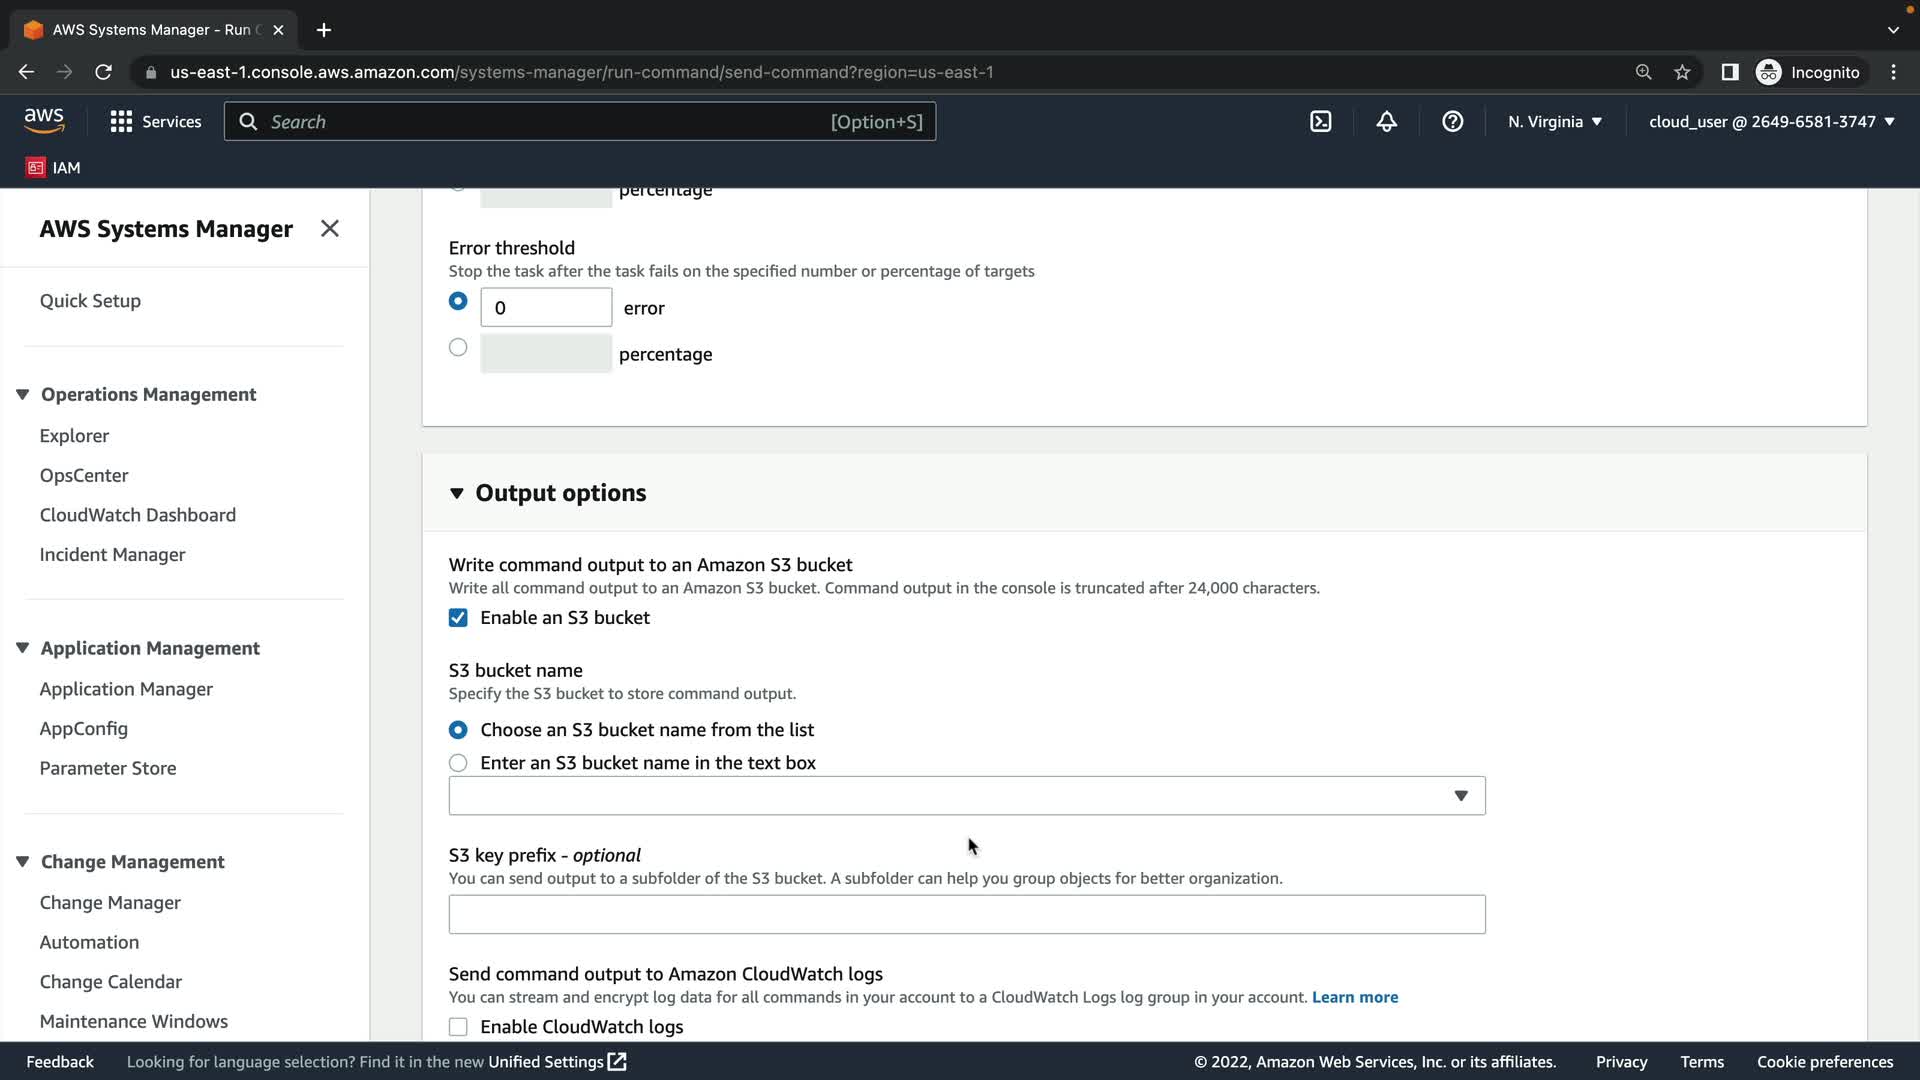
Task: Click the S3 key prefix text field
Action: tap(966, 914)
